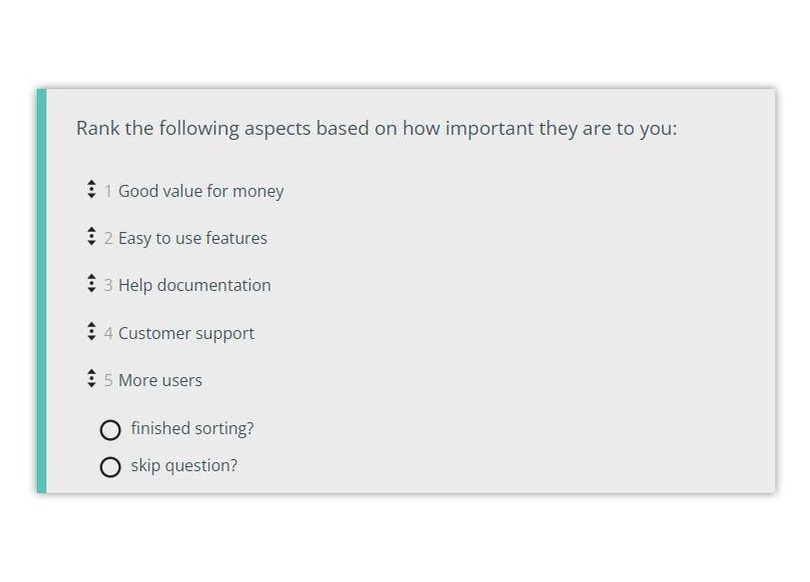The width and height of the screenshot is (810, 582).
Task: Click the rank number 4 label
Action: 107,332
